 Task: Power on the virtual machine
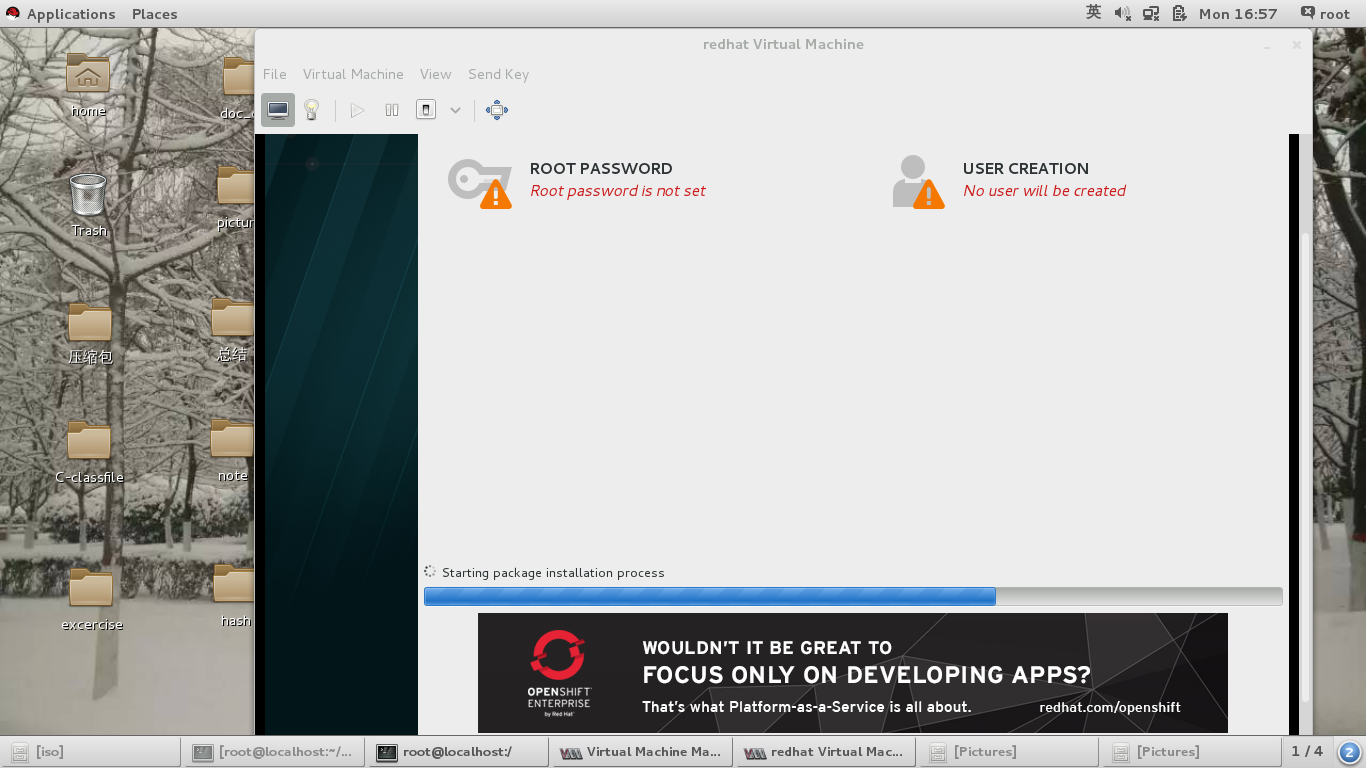coord(357,110)
